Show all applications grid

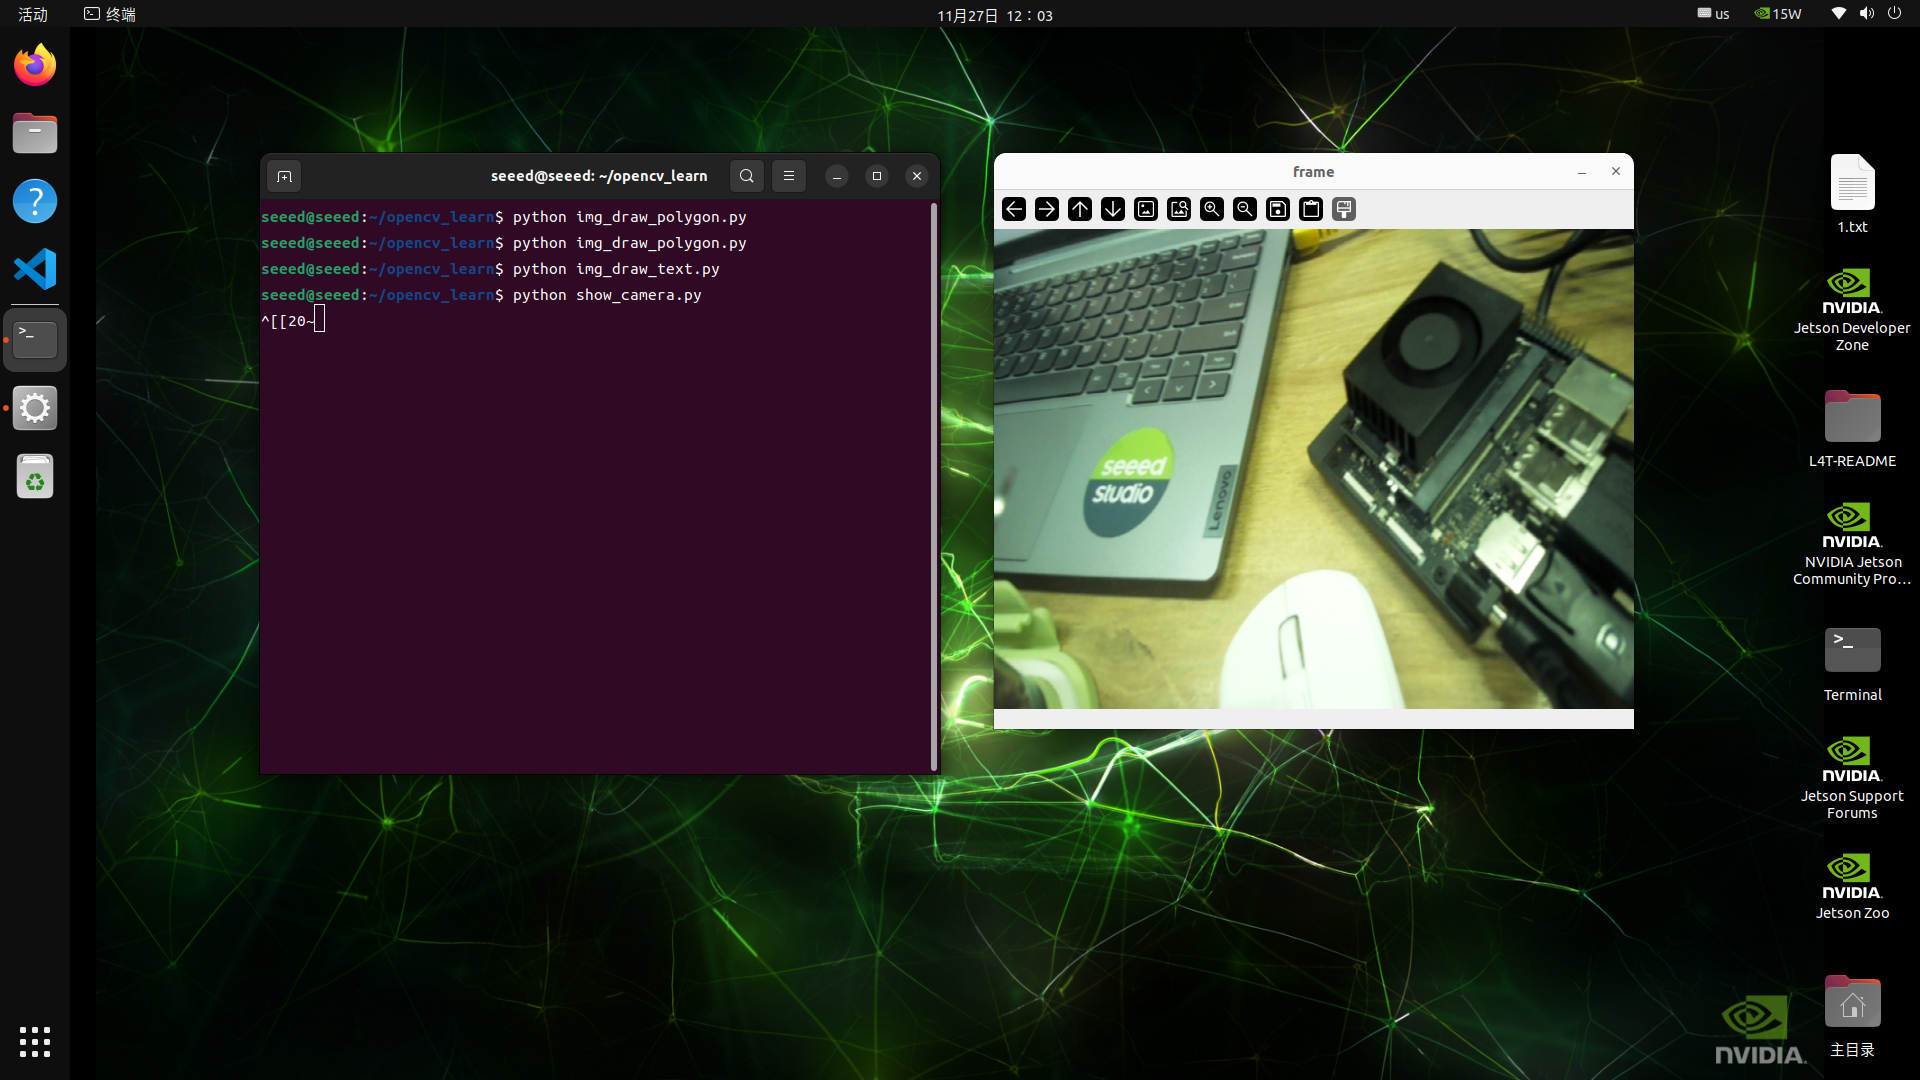pos(35,1042)
